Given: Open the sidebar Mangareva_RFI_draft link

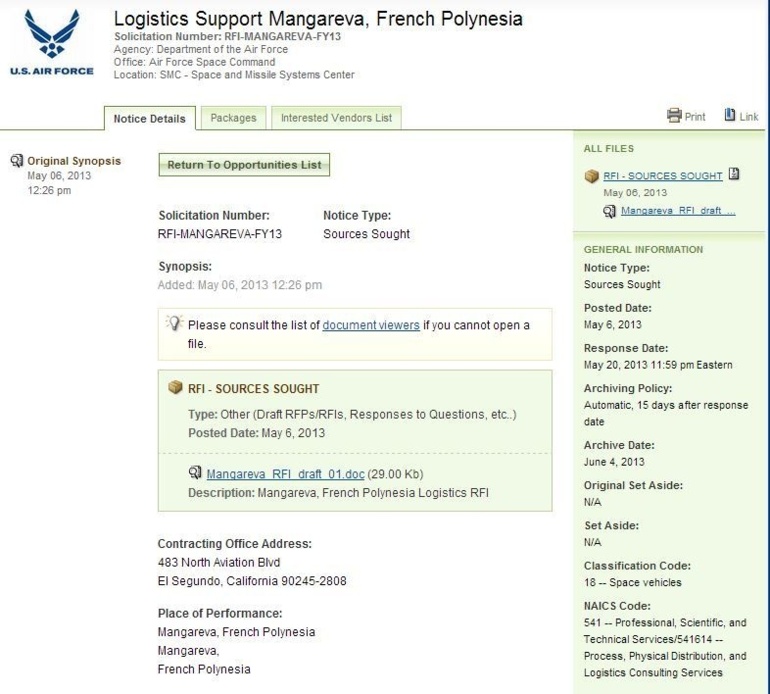Looking at the screenshot, I should pos(678,211).
